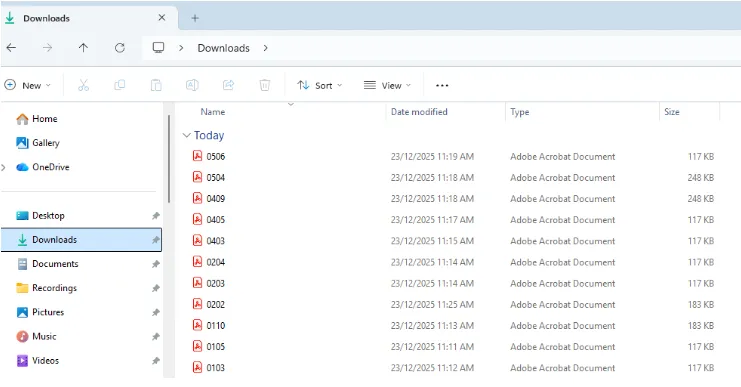
Task: Expand the chevron after the monitor icon
Action: (x=181, y=48)
